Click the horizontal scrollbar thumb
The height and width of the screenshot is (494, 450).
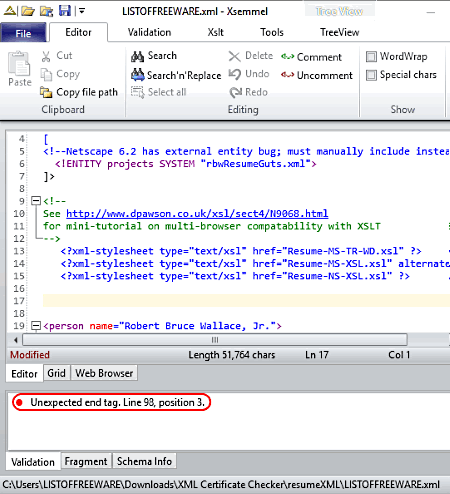[x=215, y=340]
